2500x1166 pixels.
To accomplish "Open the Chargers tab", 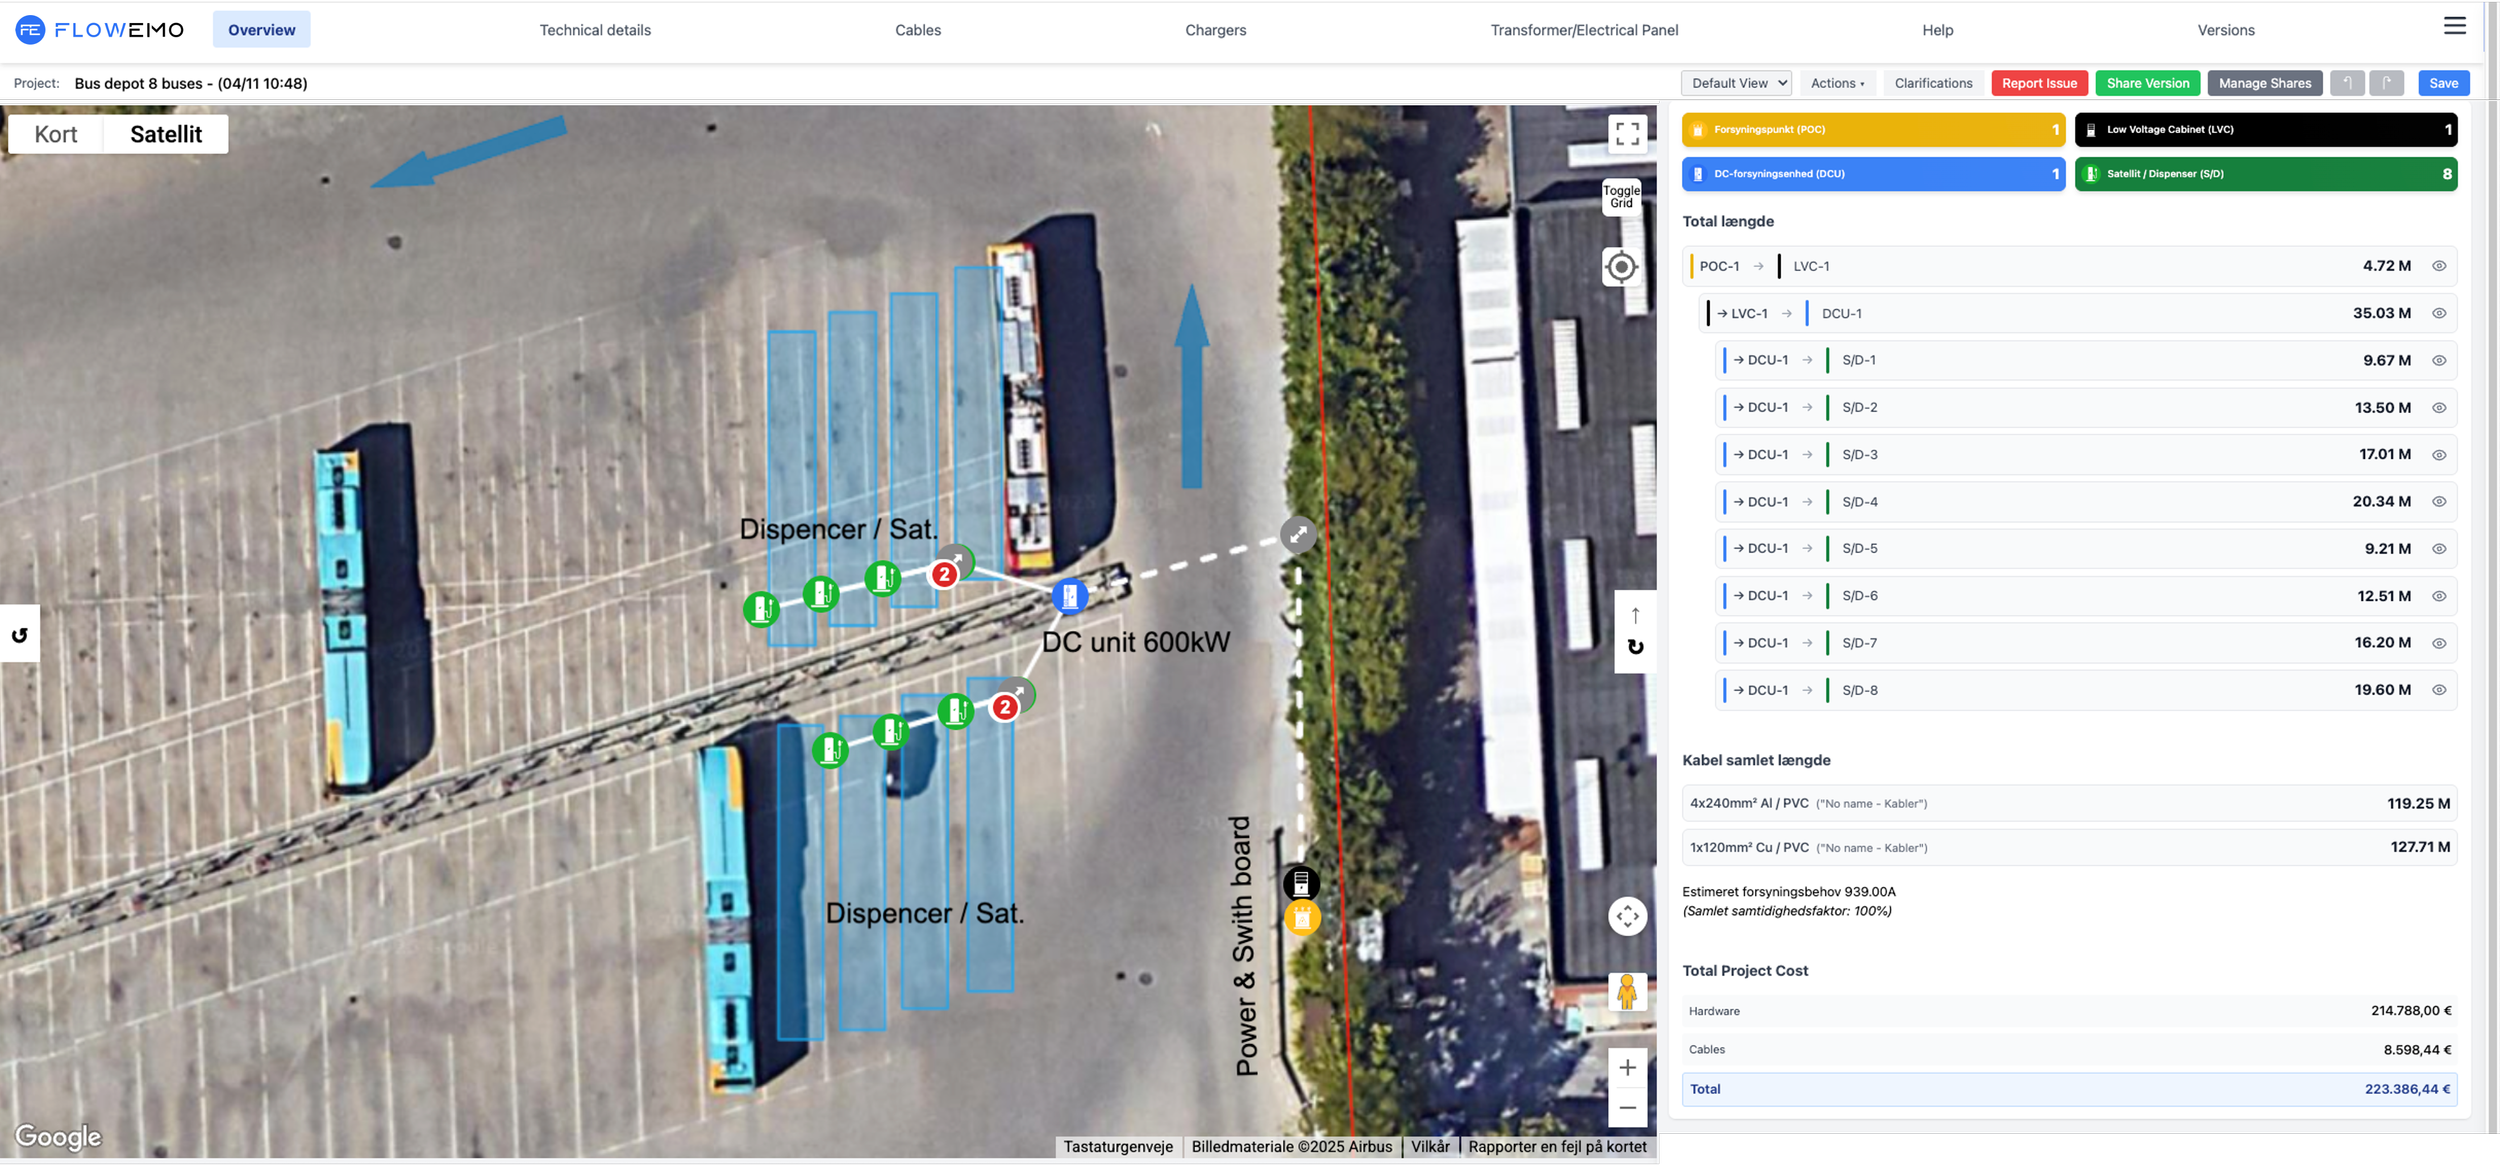I will click(x=1215, y=30).
